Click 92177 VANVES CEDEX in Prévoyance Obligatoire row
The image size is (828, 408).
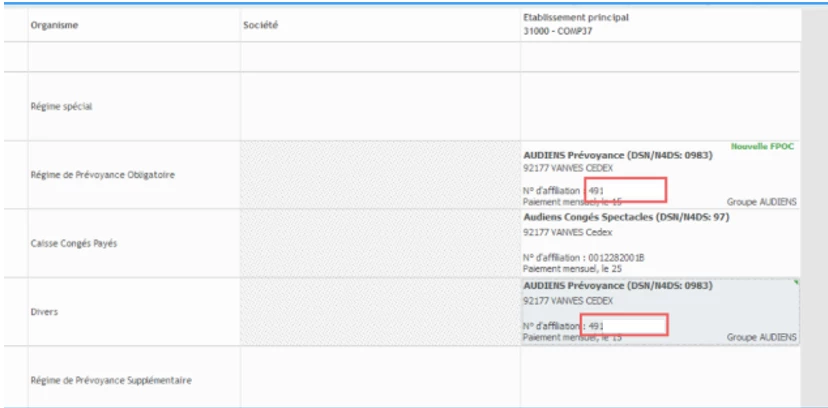tap(568, 168)
